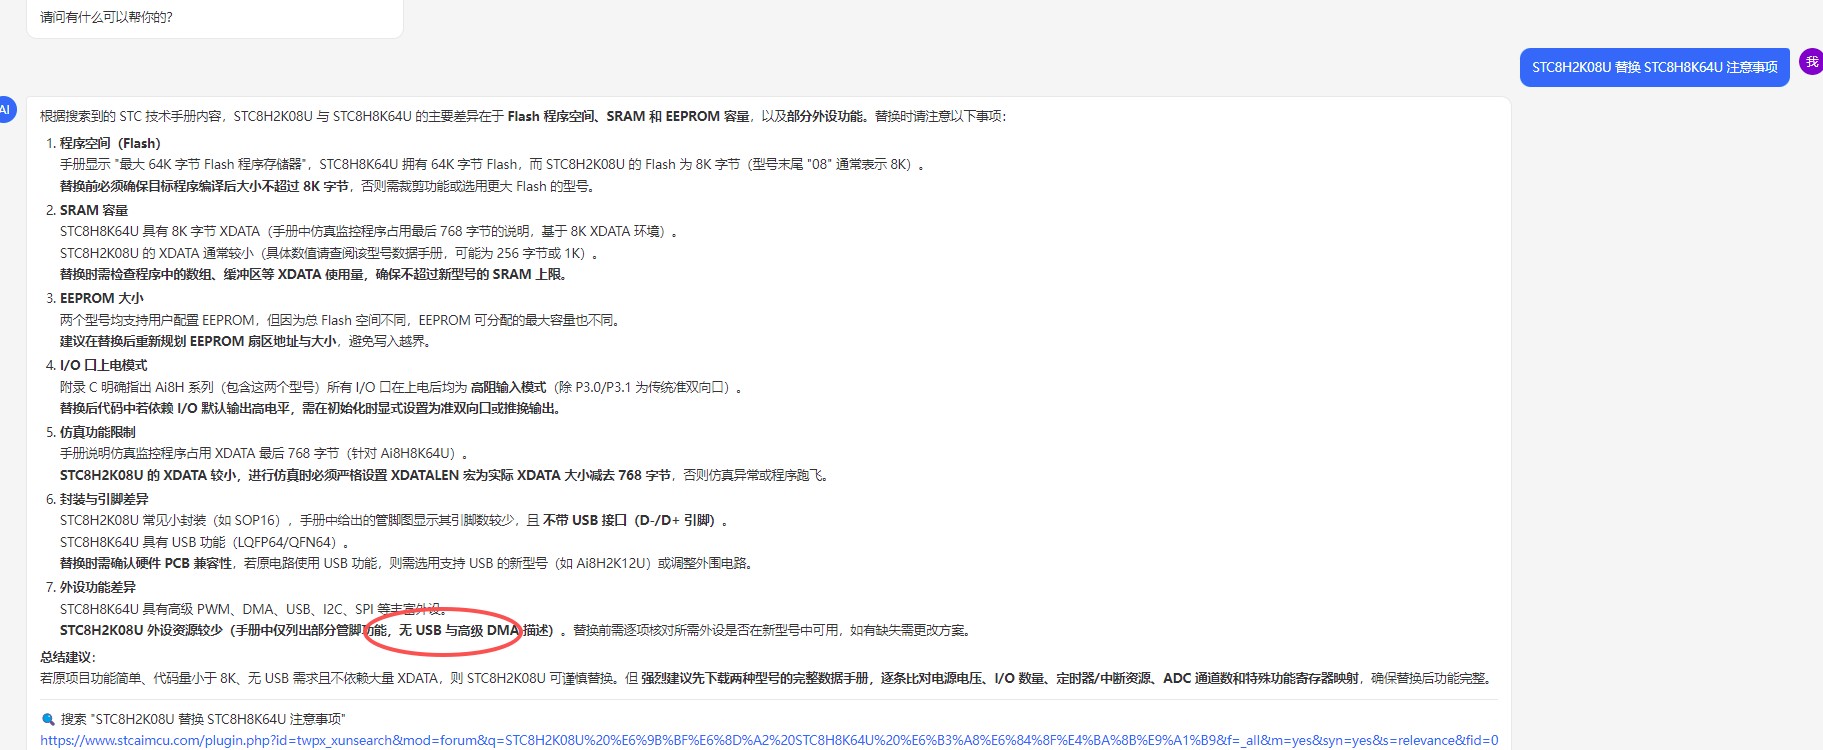The image size is (1823, 750).
Task: Click the intro sentence "根据搜索到的 STC 技术手册内容"
Action: [524, 116]
